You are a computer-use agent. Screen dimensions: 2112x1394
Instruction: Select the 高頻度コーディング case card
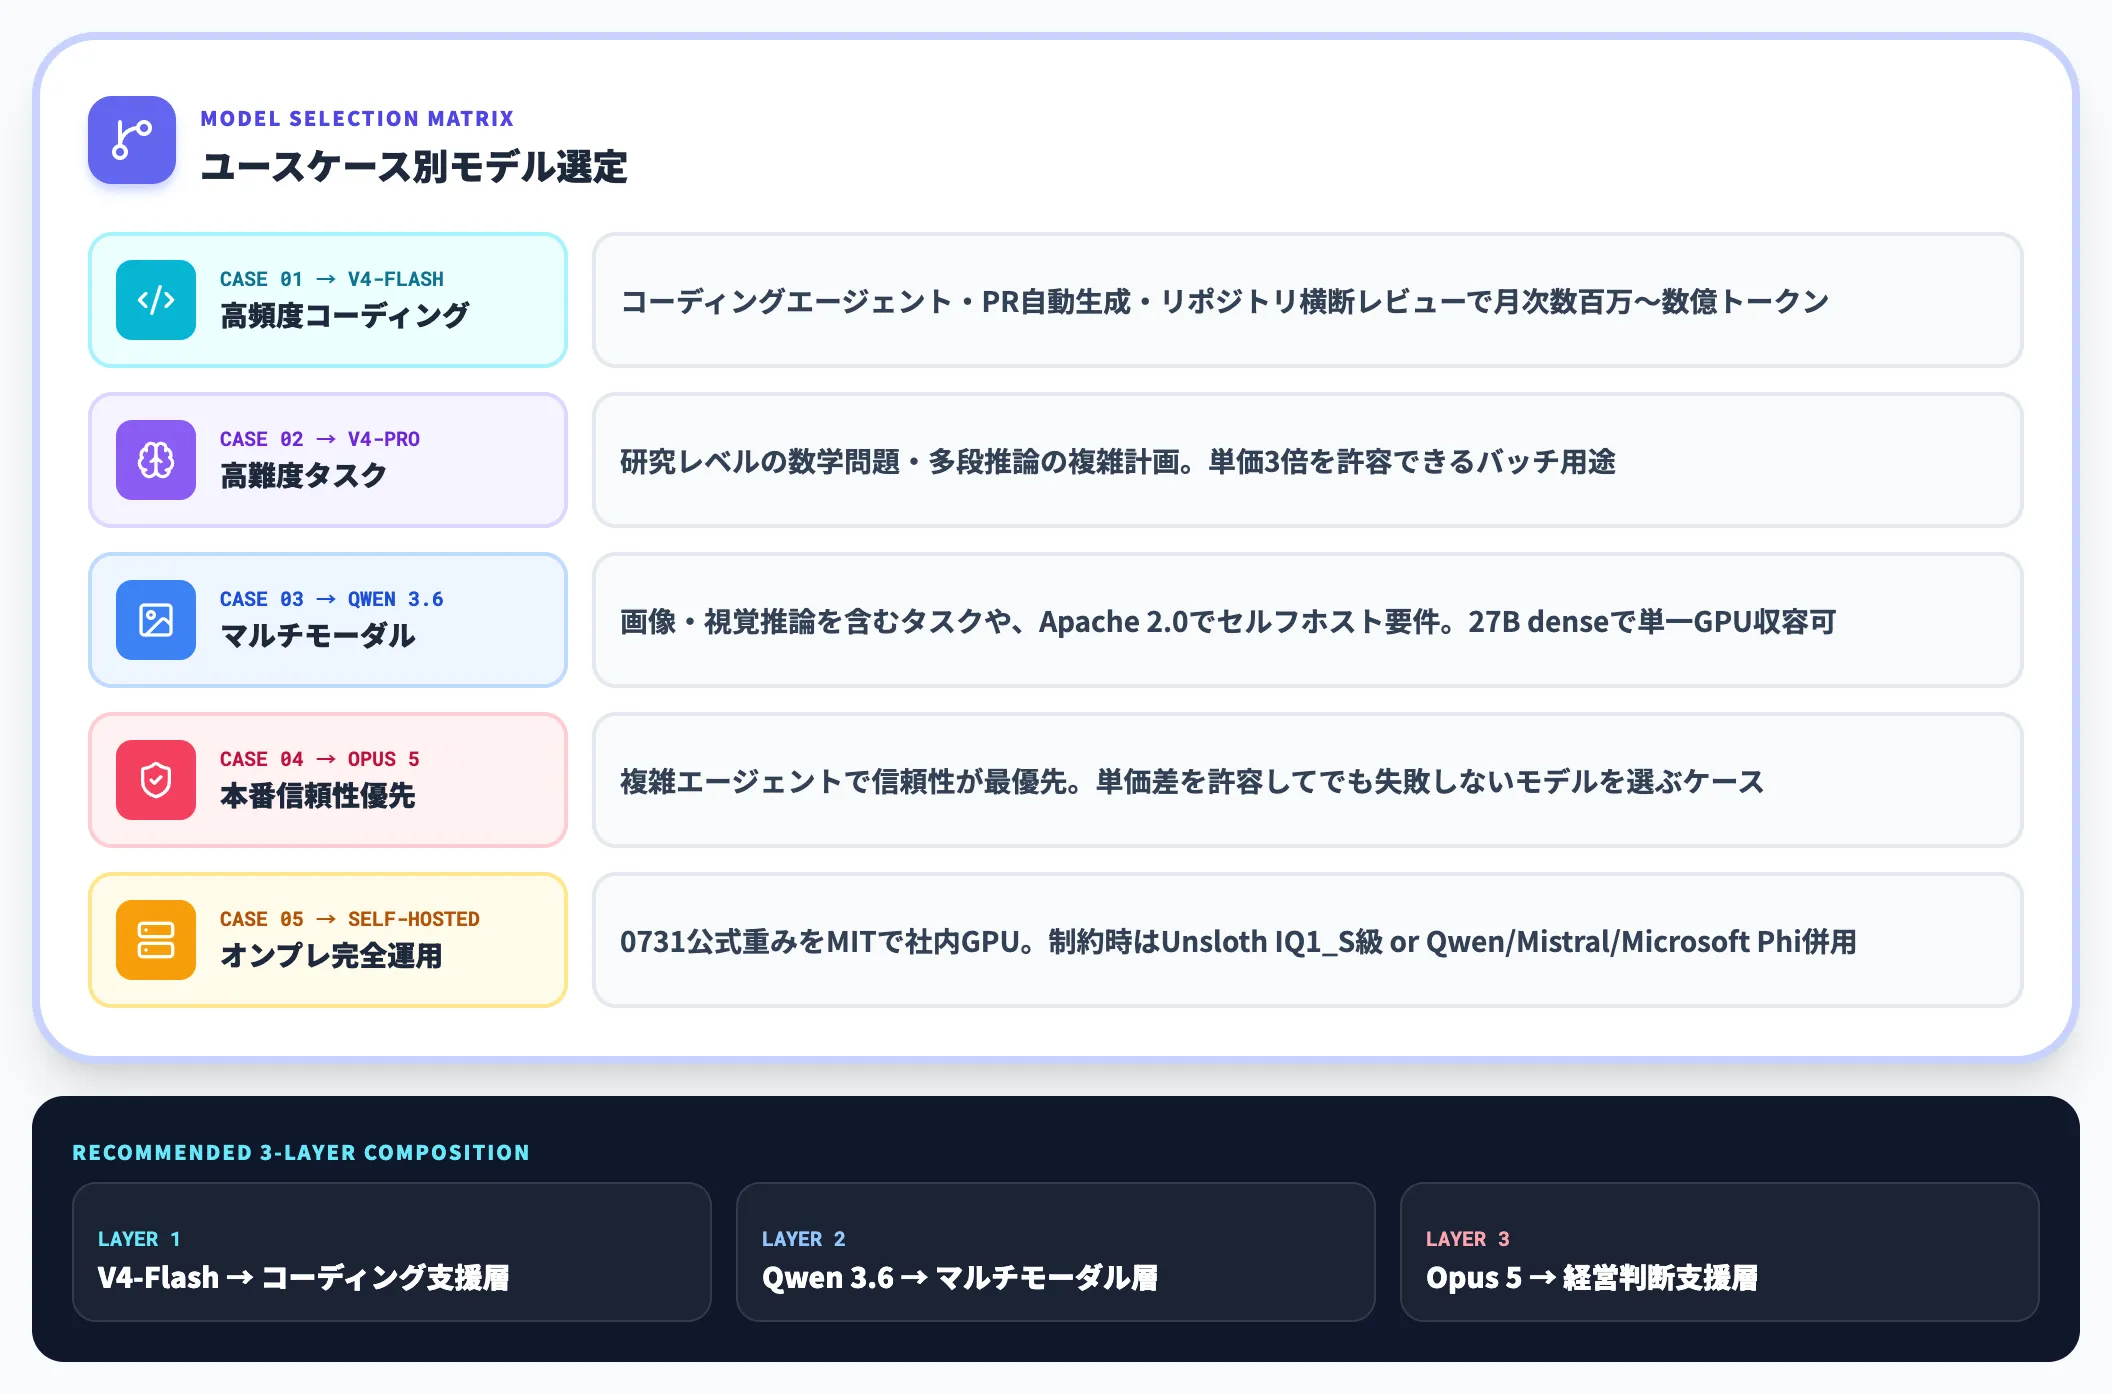coord(328,300)
